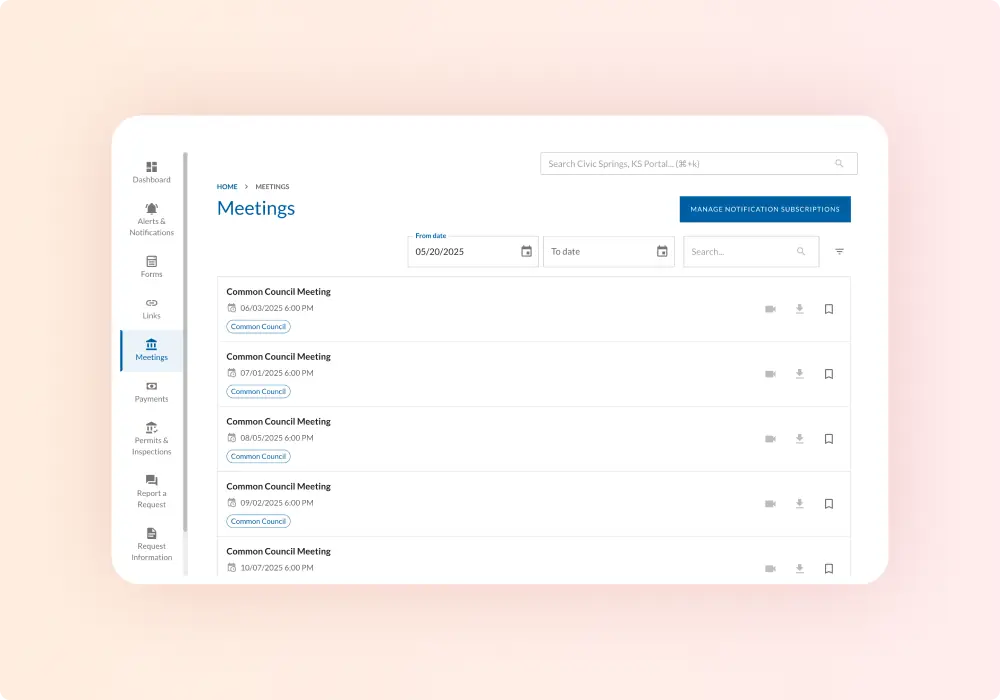Screen dimensions: 1000x700
Task: Open Alerts & Notifications in sidebar
Action: [151, 220]
